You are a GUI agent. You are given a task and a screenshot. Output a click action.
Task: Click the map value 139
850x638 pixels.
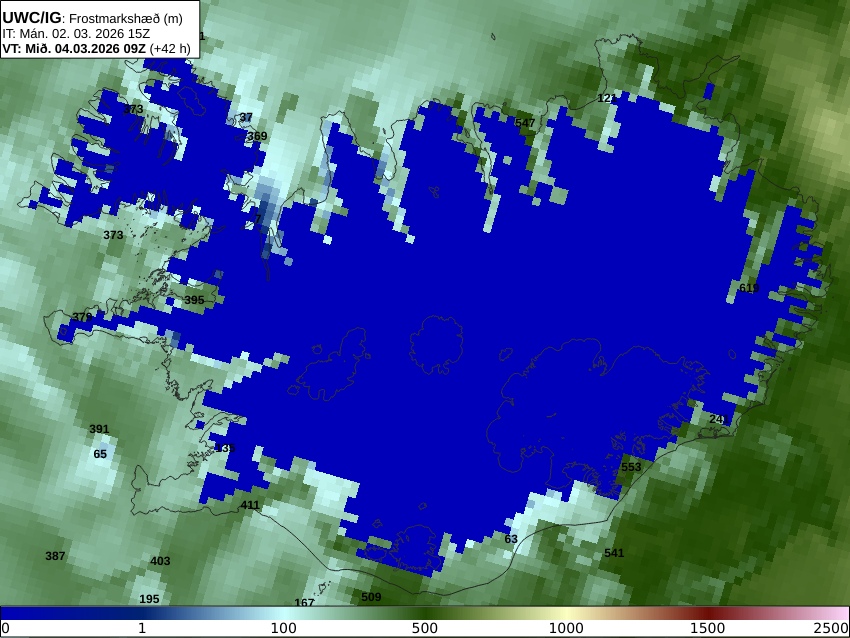[226, 448]
